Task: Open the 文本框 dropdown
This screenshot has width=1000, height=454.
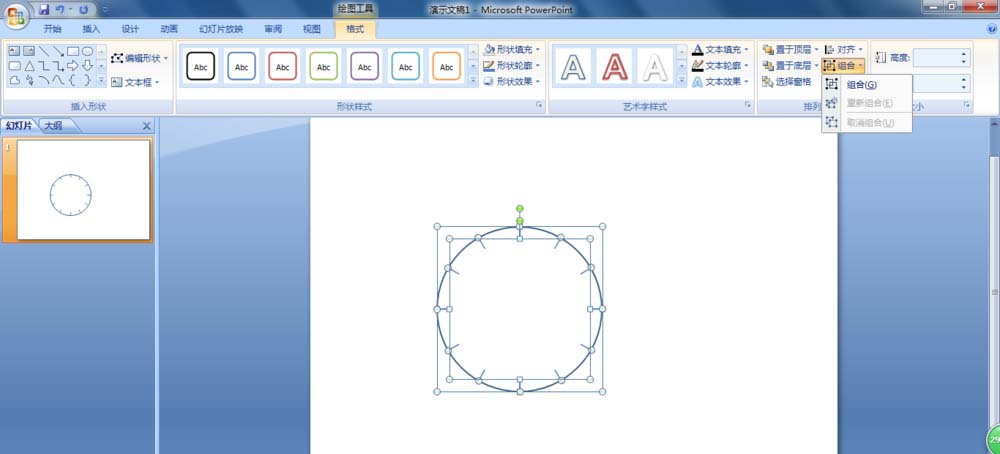Action: 135,82
